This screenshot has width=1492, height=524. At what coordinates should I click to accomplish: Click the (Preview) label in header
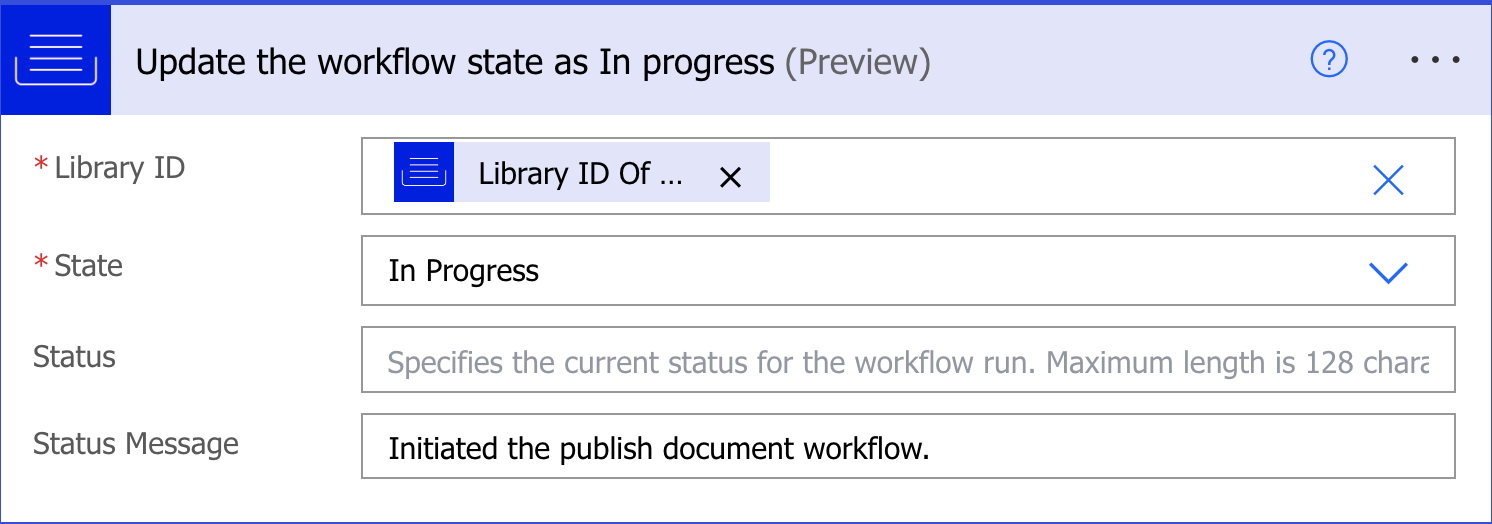pyautogui.click(x=858, y=62)
